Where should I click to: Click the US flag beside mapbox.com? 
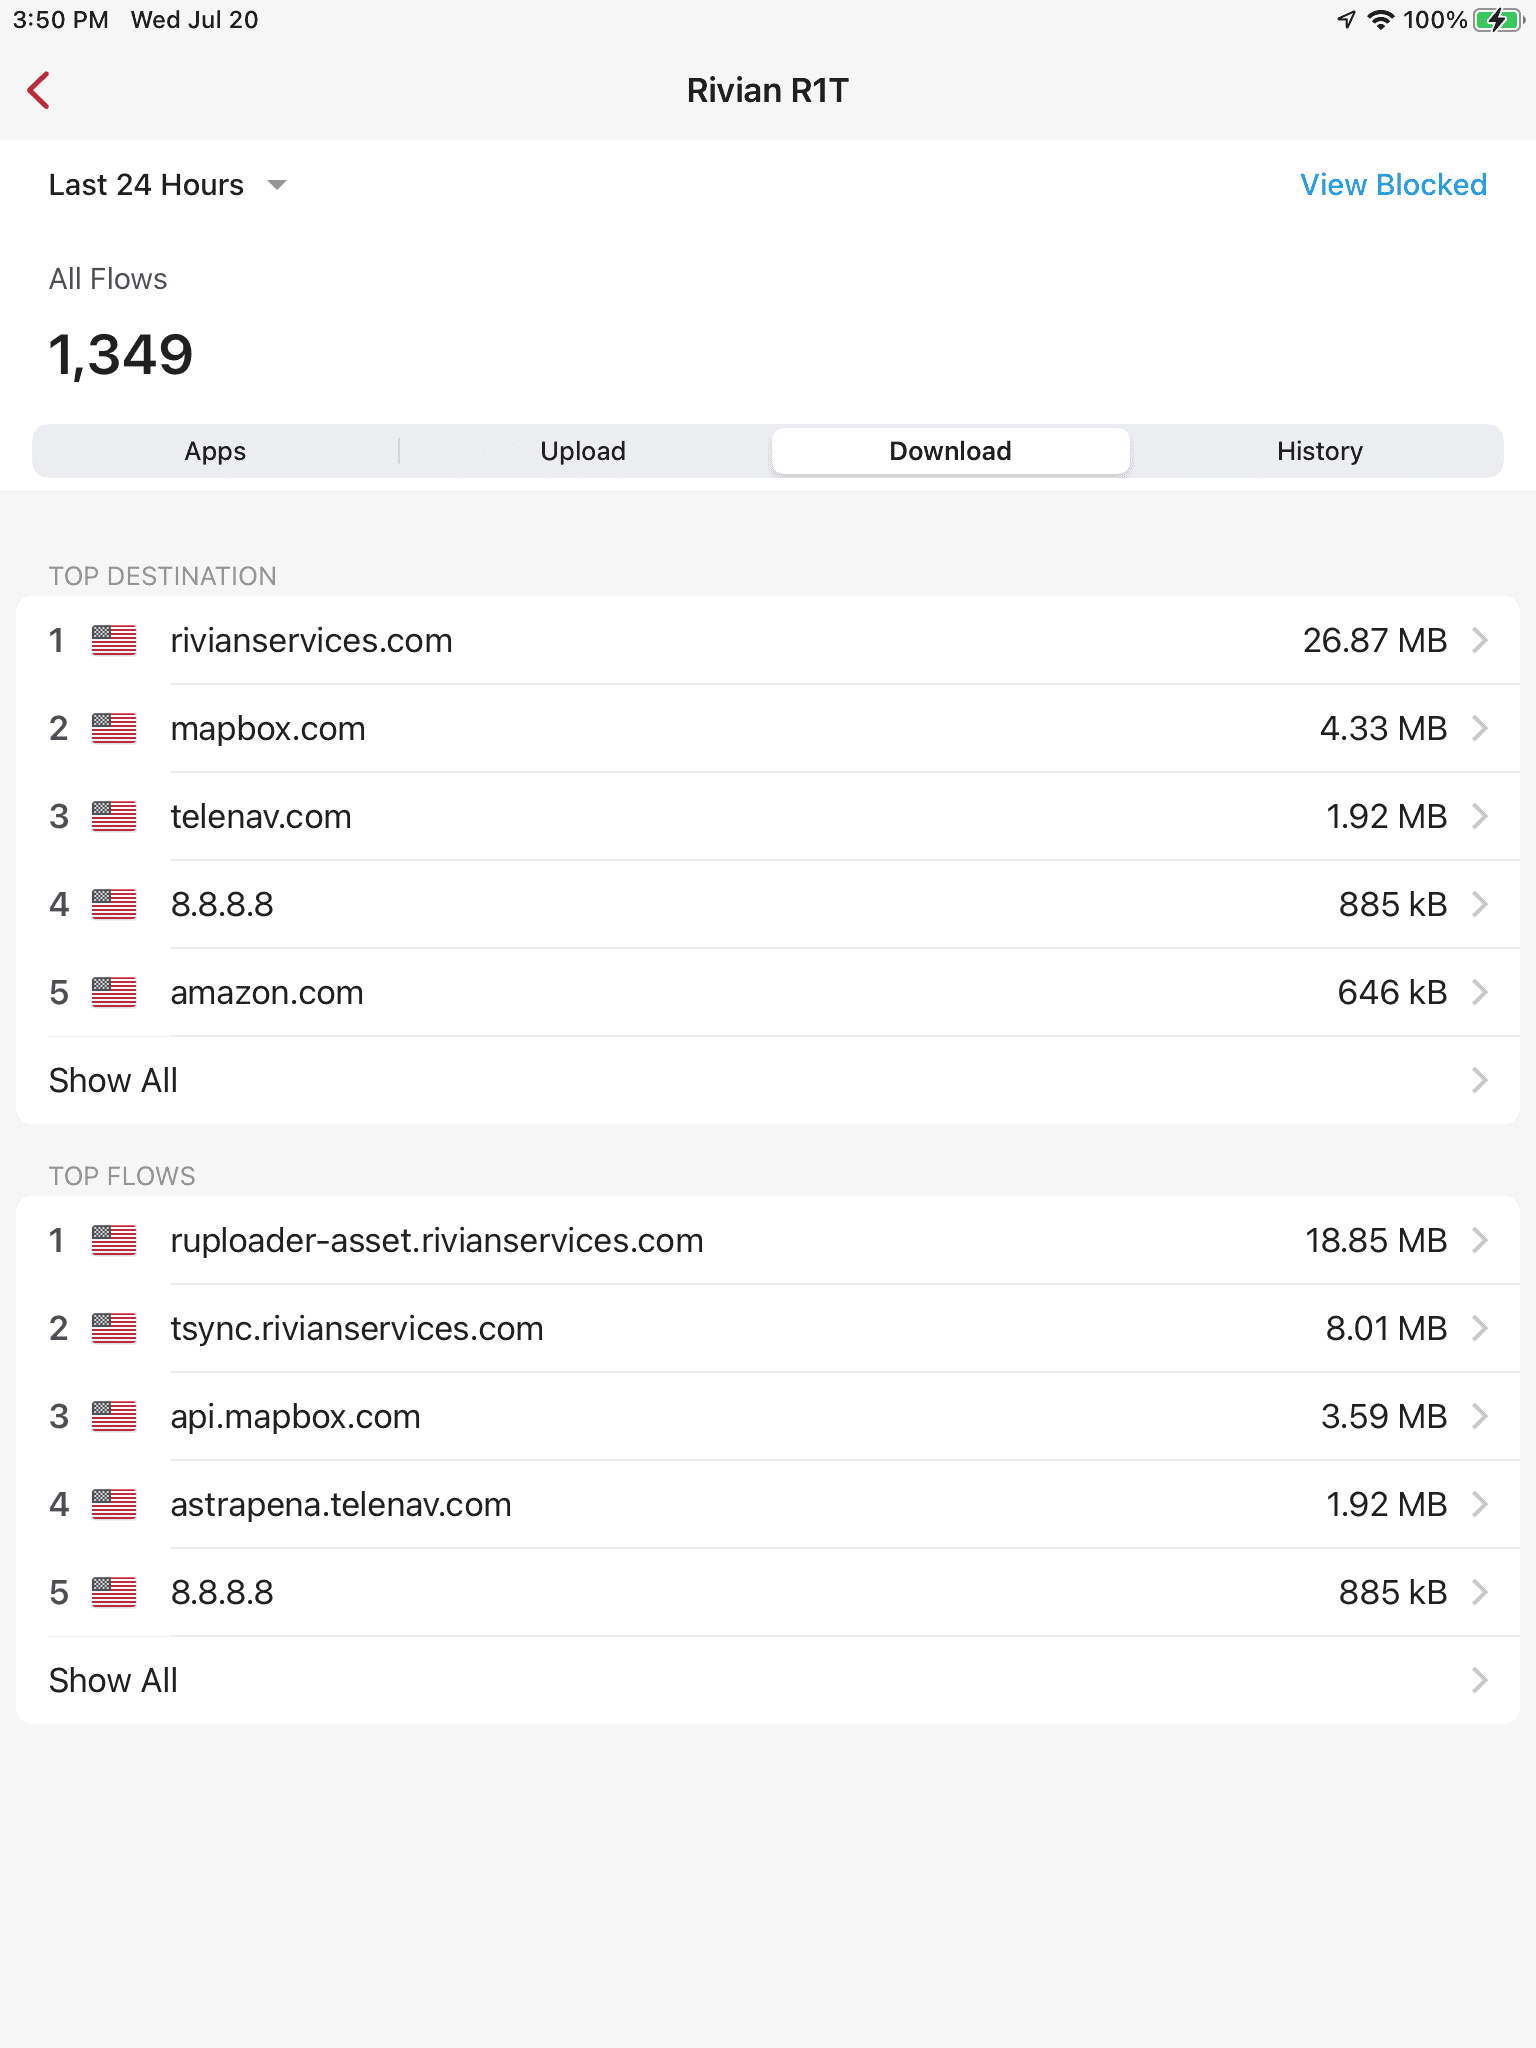[x=114, y=728]
